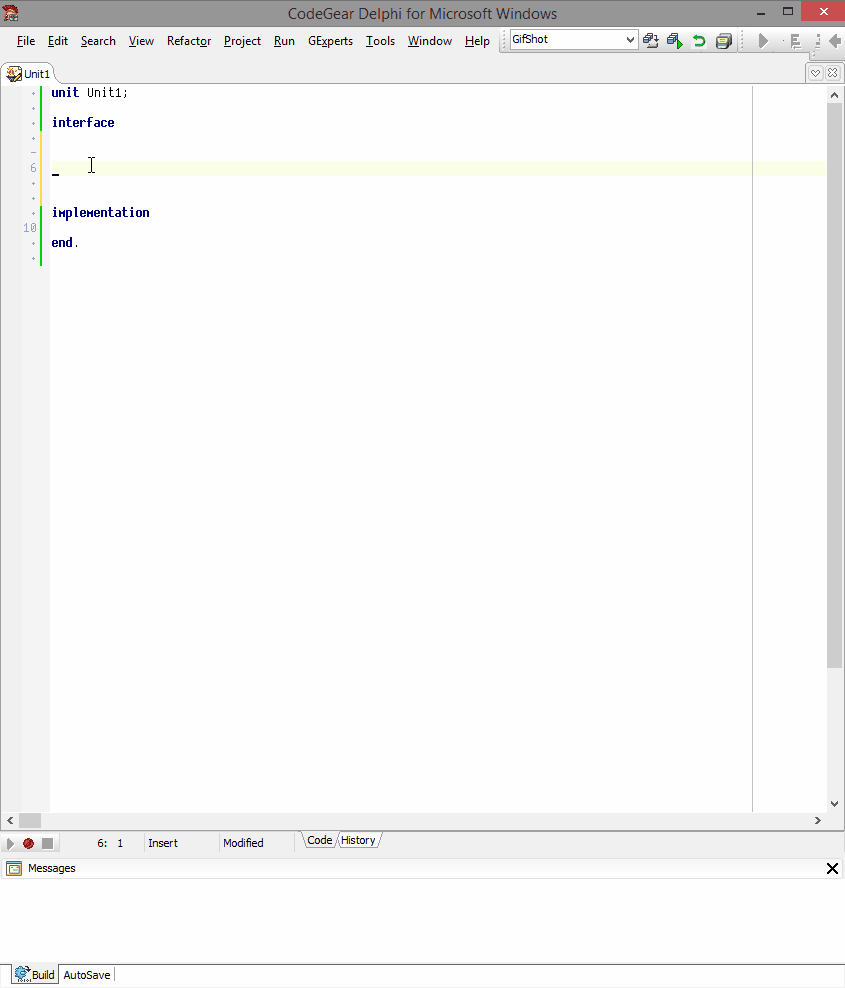Select the AutoSave messages tab

pyautogui.click(x=87, y=974)
